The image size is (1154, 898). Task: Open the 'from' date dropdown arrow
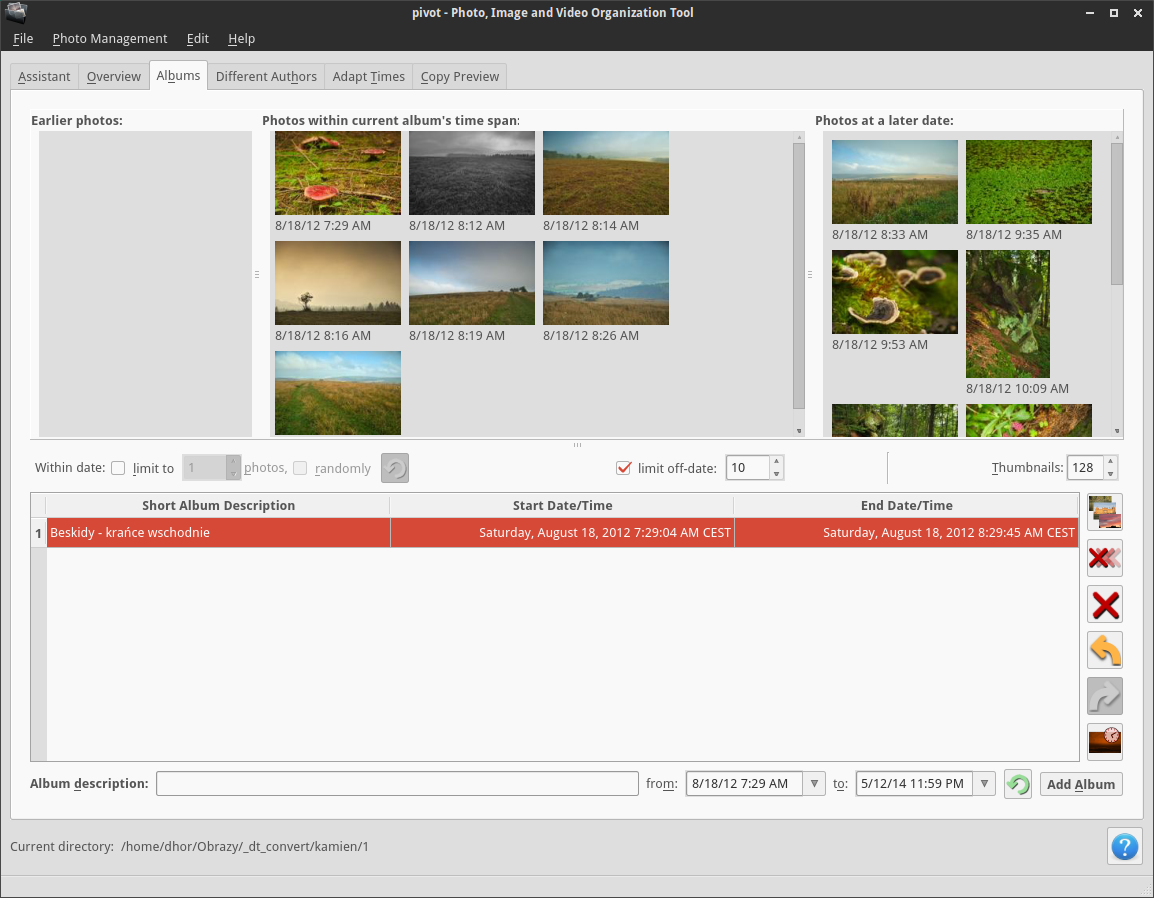click(814, 784)
